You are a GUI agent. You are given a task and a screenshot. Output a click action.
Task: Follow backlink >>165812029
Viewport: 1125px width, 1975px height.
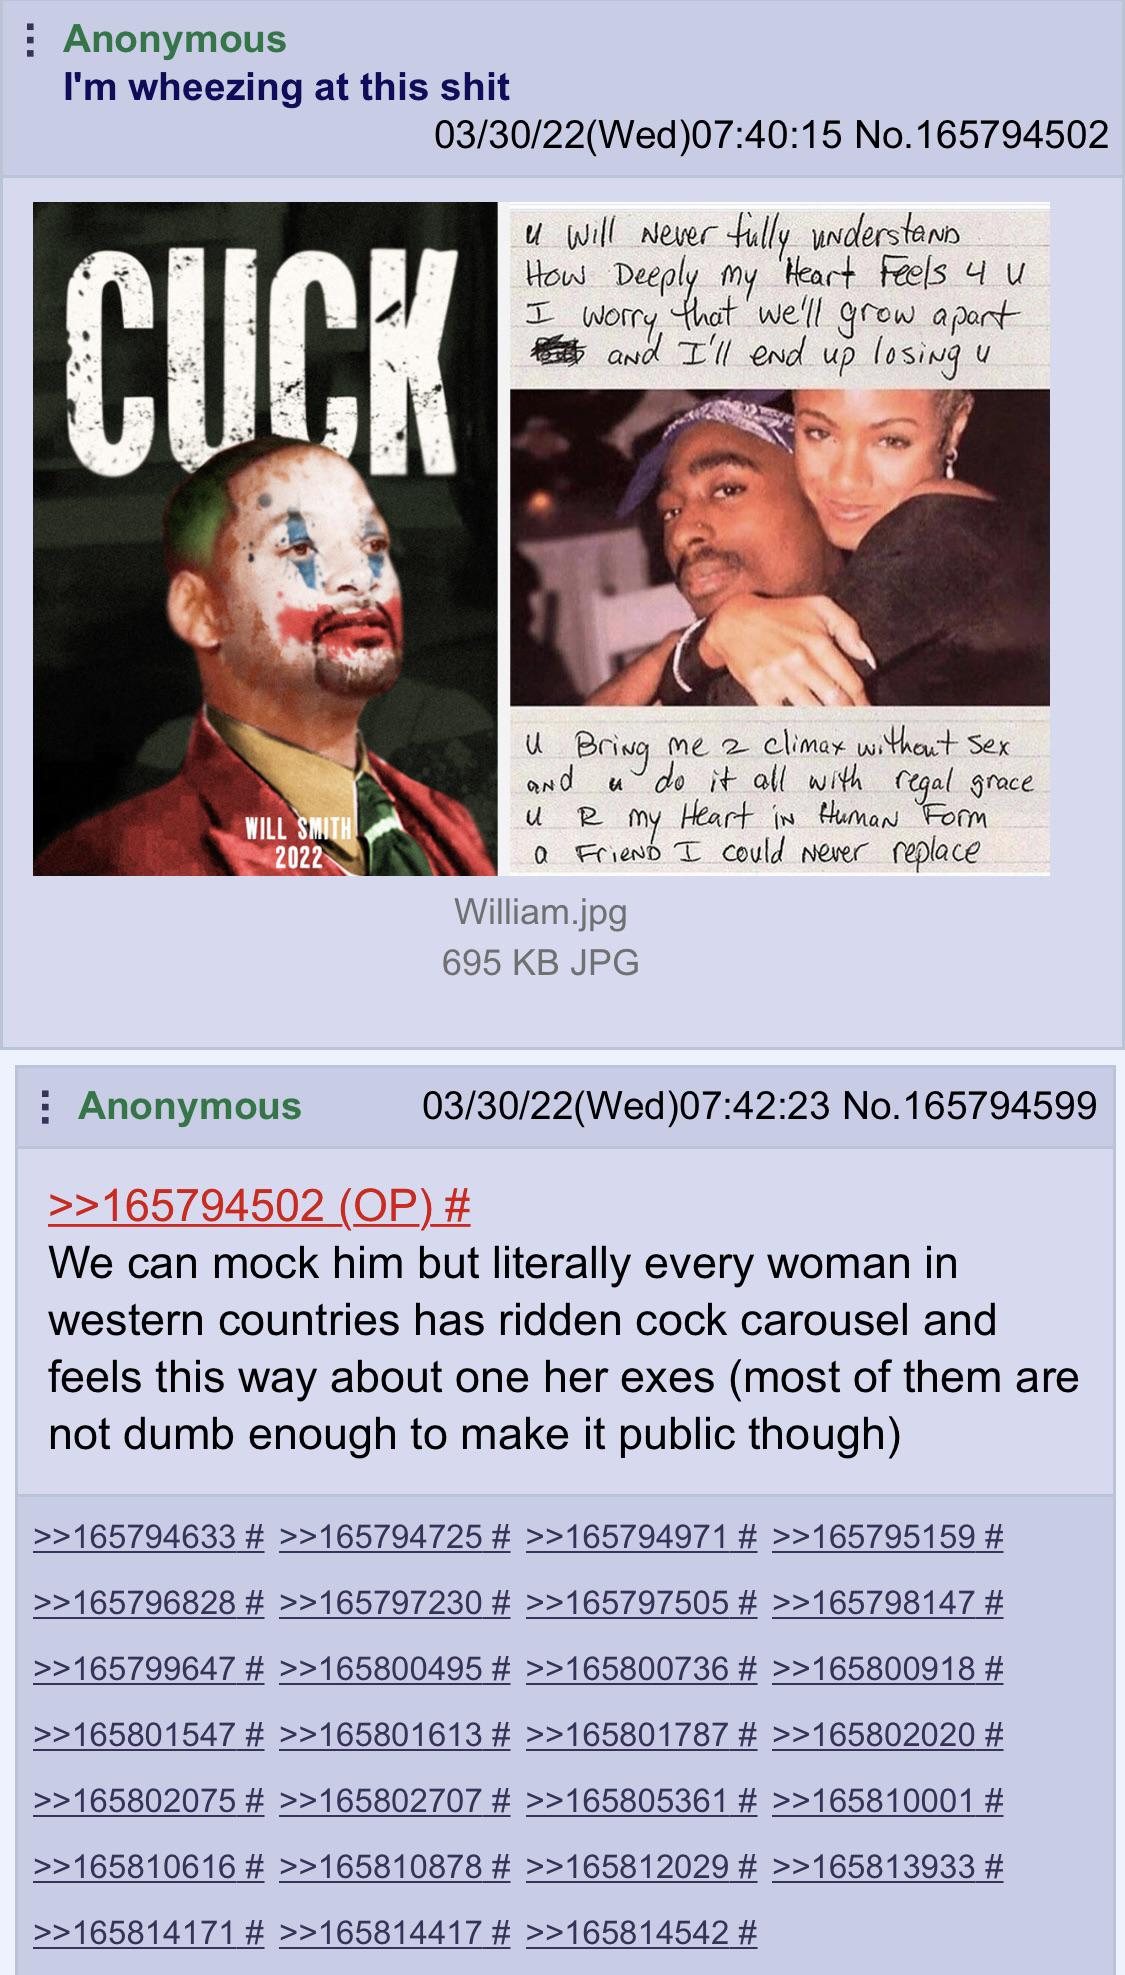point(641,1865)
